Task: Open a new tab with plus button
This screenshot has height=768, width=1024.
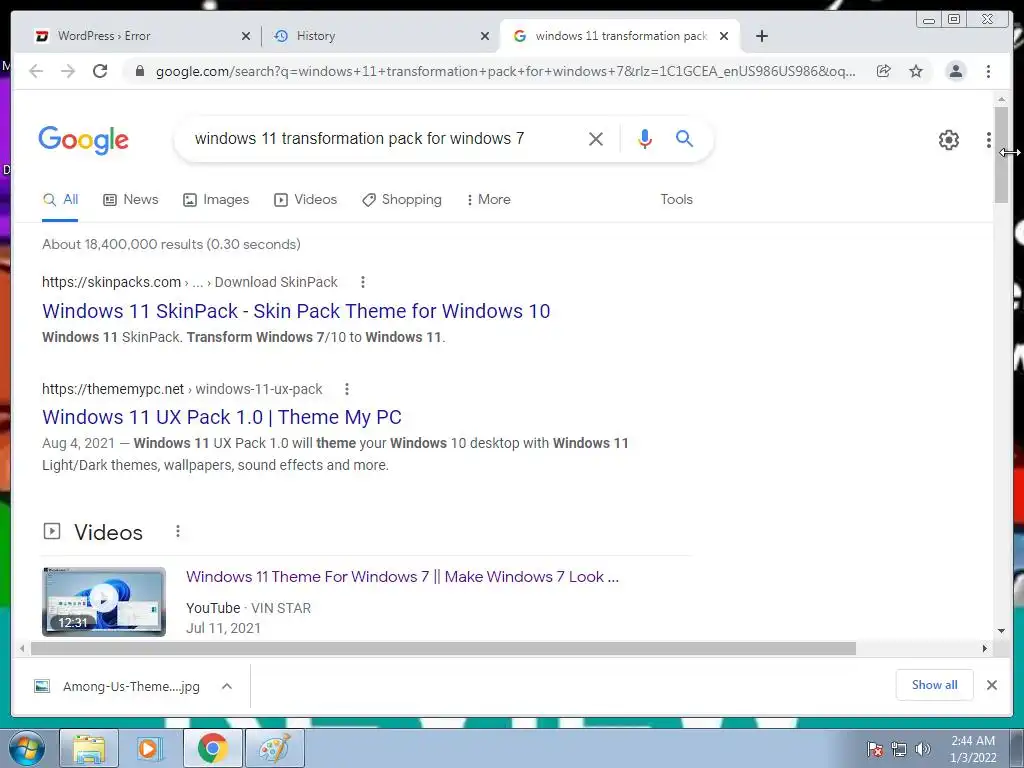Action: pos(761,36)
